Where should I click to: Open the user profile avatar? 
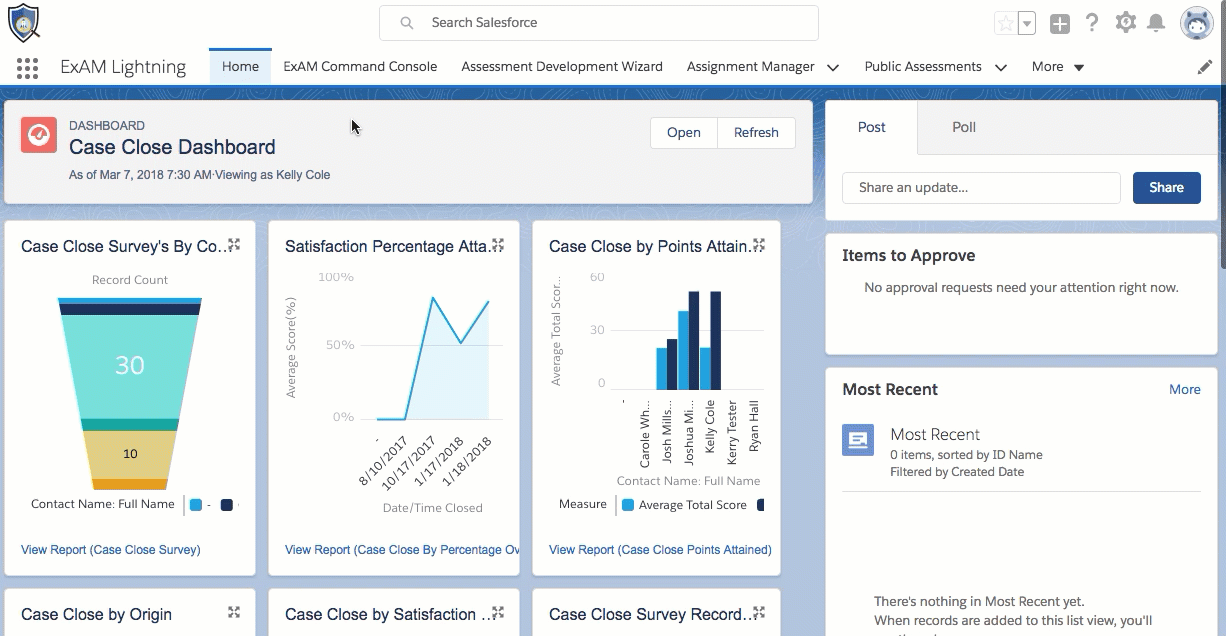(x=1196, y=23)
